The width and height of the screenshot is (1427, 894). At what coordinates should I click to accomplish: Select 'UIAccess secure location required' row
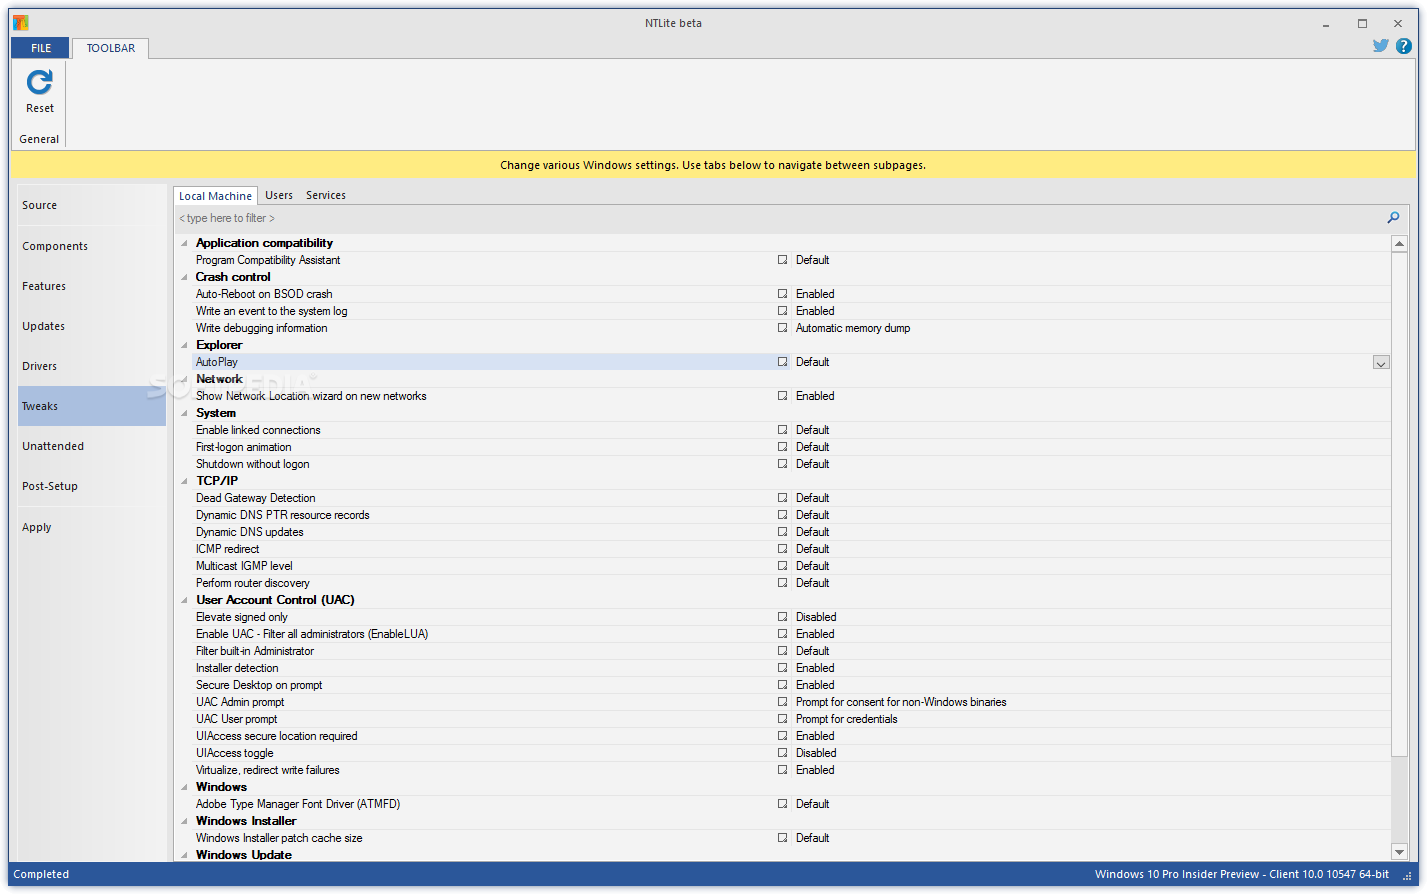[790, 736]
